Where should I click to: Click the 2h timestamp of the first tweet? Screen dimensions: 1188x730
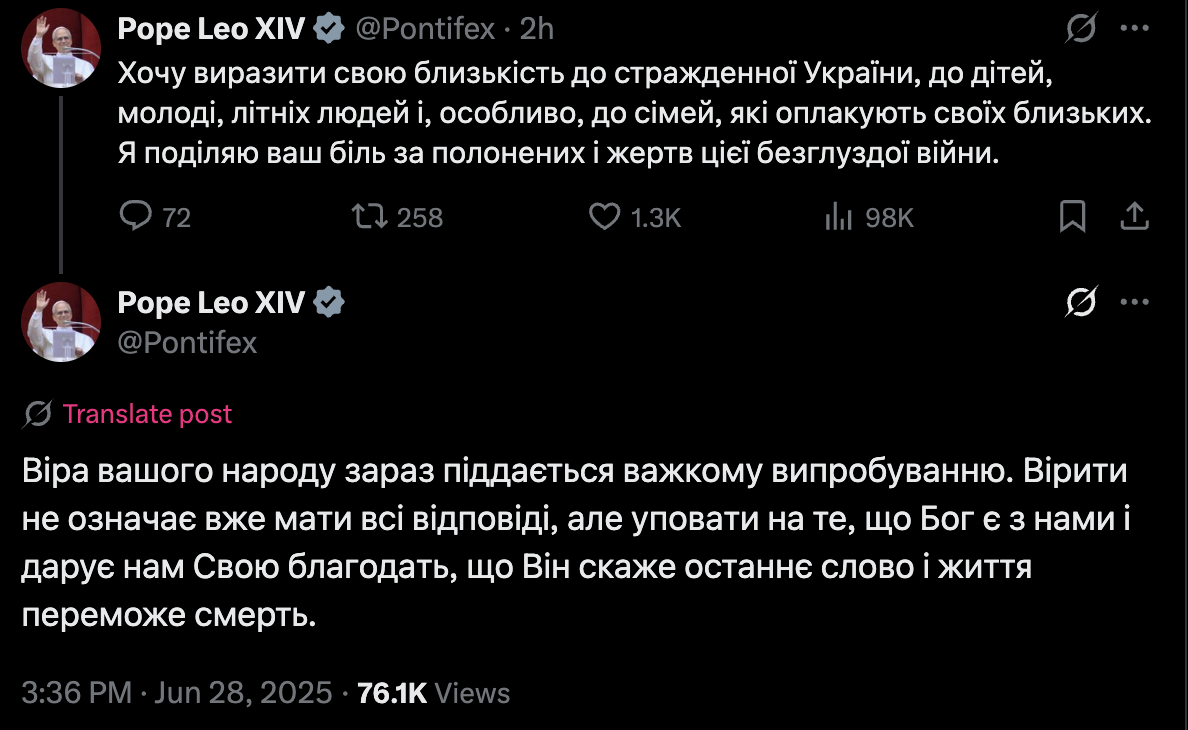[x=537, y=30]
